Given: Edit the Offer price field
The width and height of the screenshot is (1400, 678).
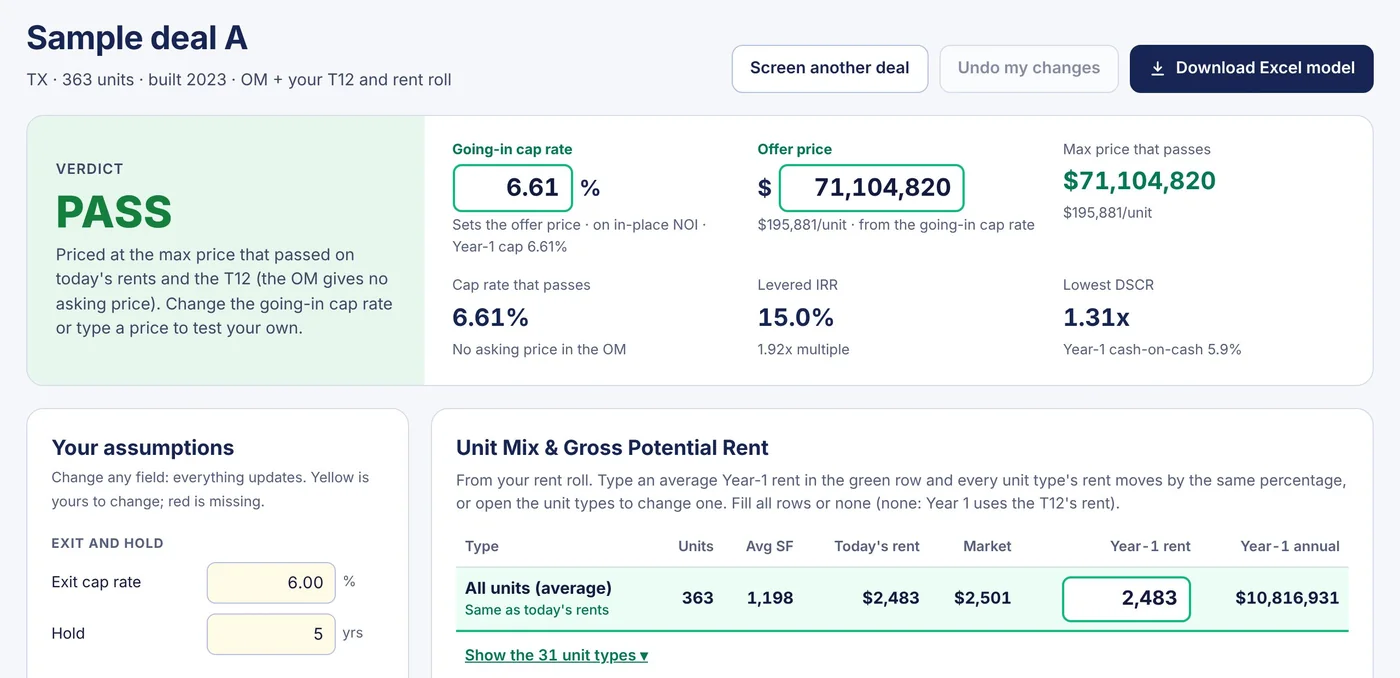Looking at the screenshot, I should 871,188.
